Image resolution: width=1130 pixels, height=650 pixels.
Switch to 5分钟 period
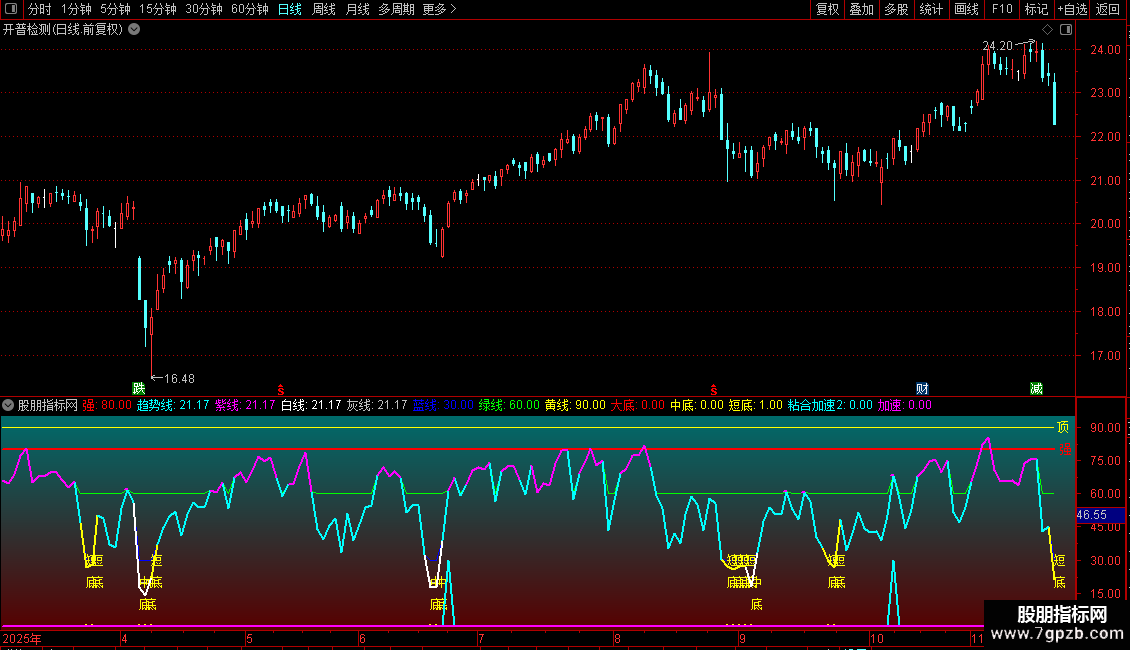coord(115,9)
